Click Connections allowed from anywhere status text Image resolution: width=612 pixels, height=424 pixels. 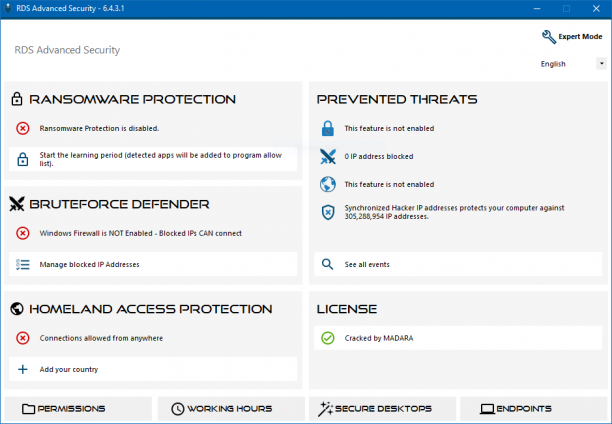tap(101, 338)
